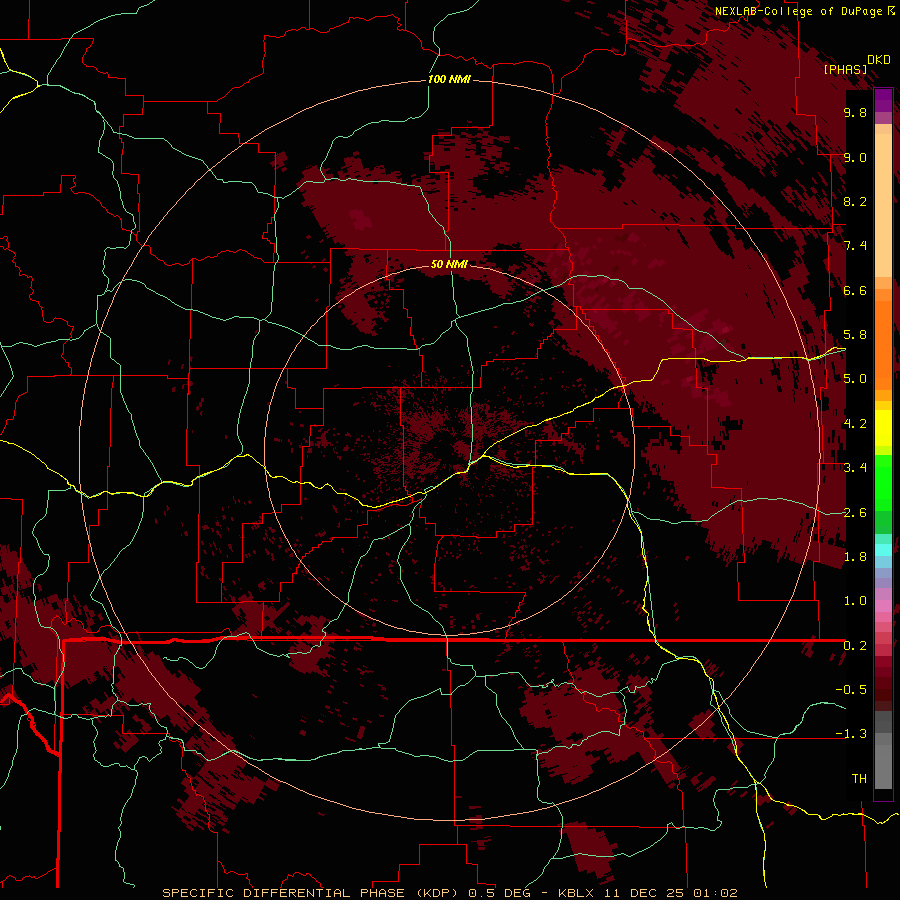
Task: Click the -0.5 legend label
Action: (851, 690)
